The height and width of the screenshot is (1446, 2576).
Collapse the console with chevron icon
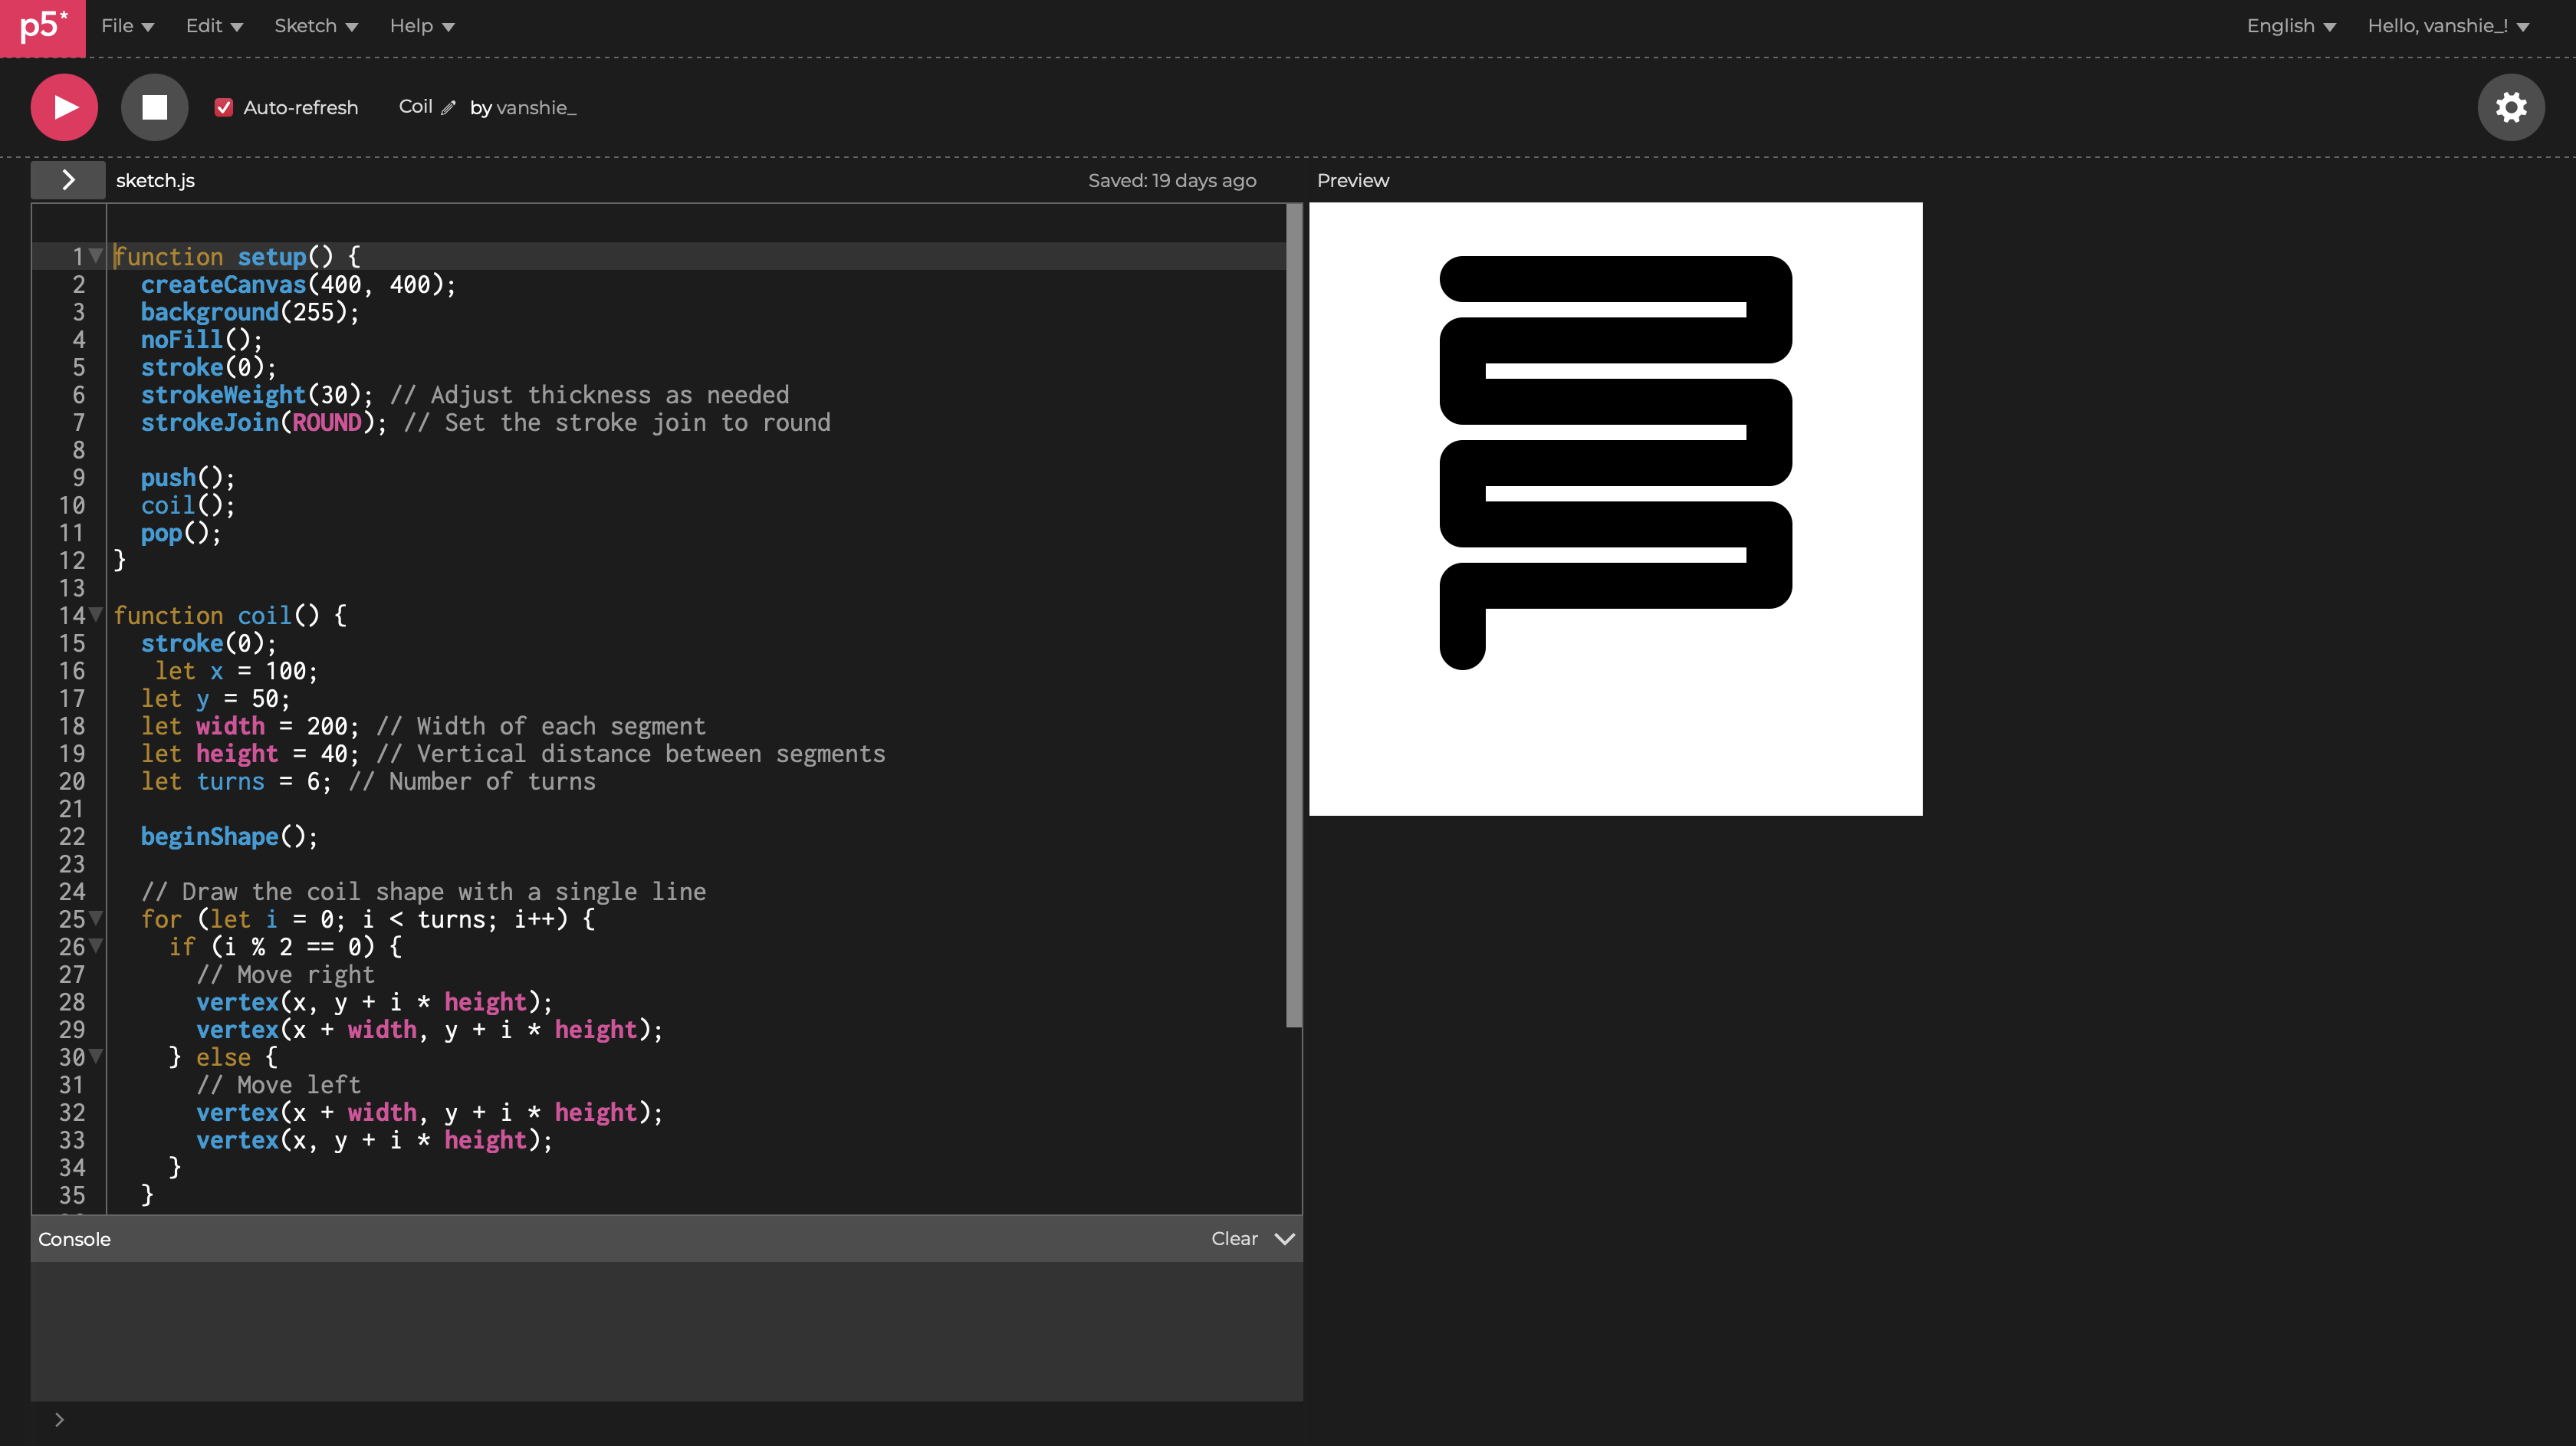point(1285,1239)
